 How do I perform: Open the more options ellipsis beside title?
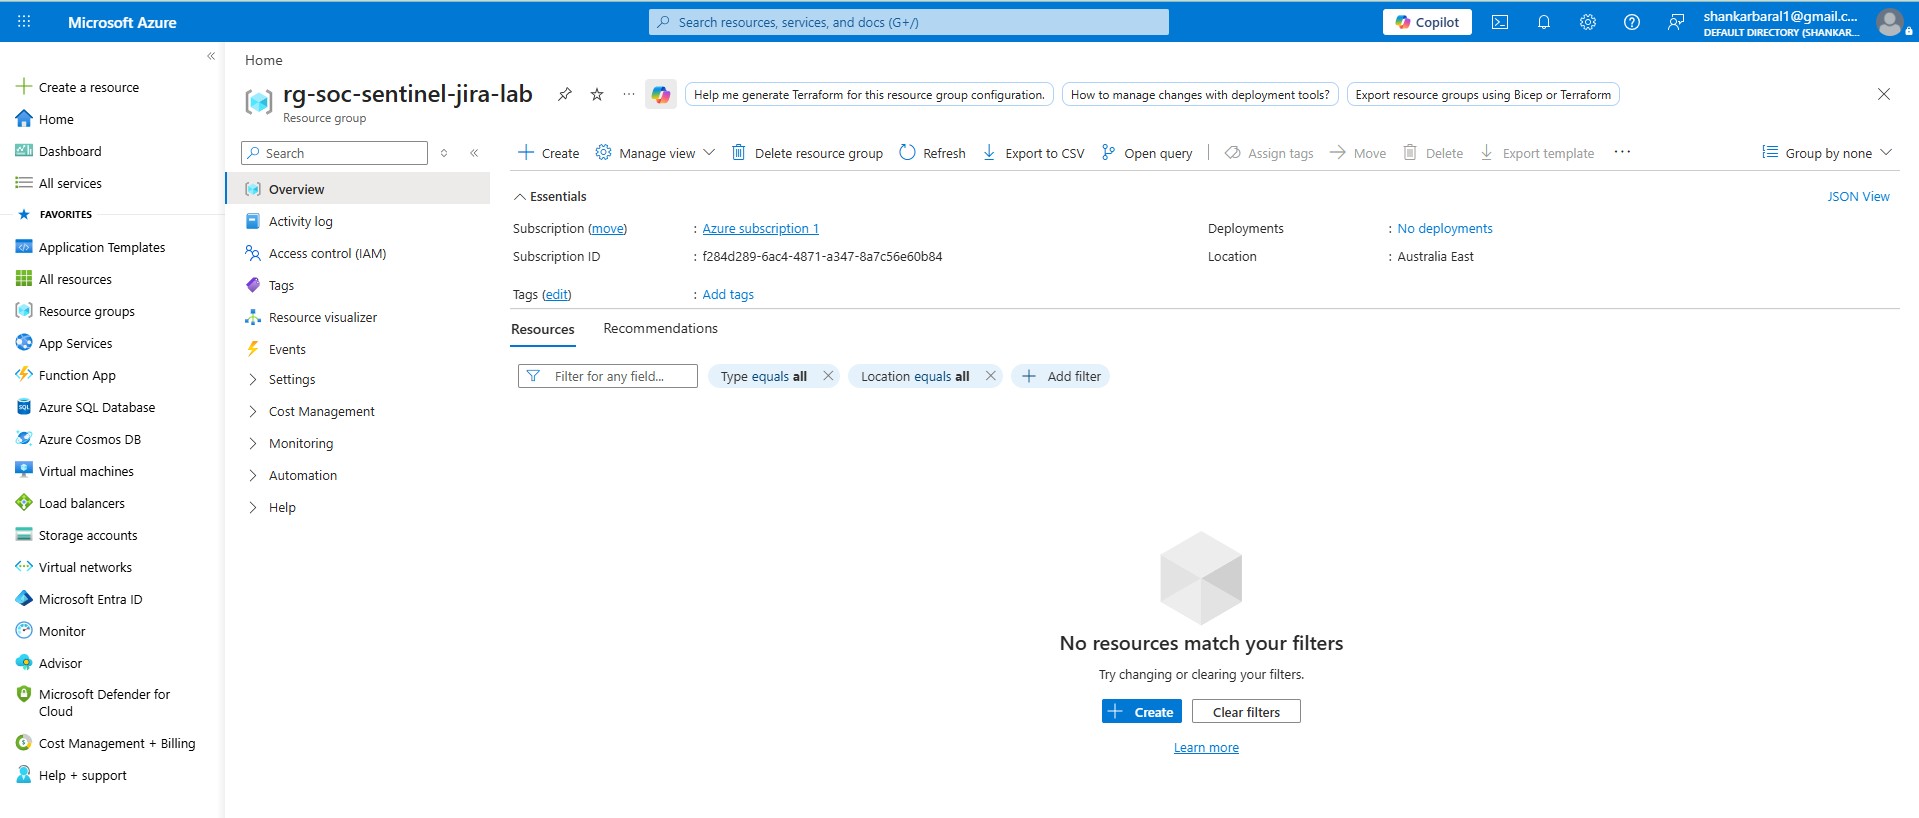(629, 94)
